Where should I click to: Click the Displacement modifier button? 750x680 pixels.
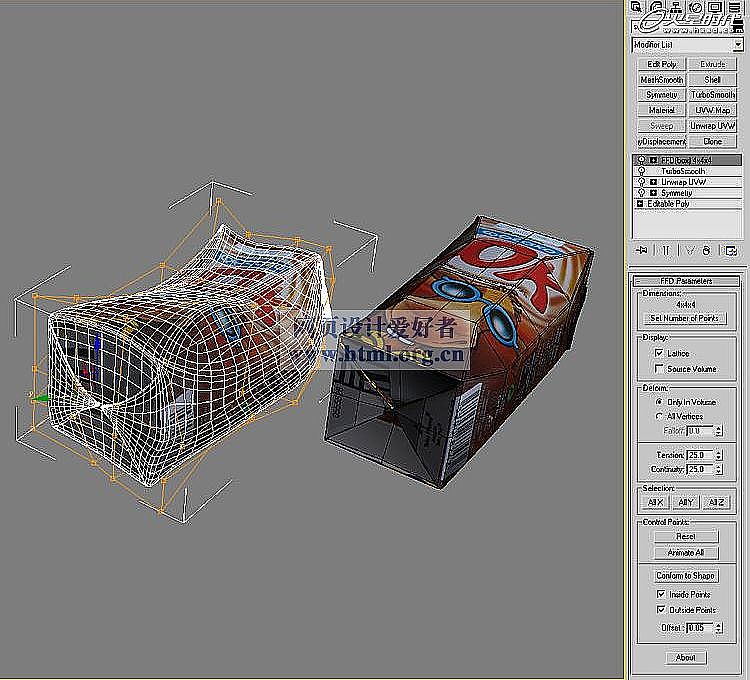click(x=662, y=142)
